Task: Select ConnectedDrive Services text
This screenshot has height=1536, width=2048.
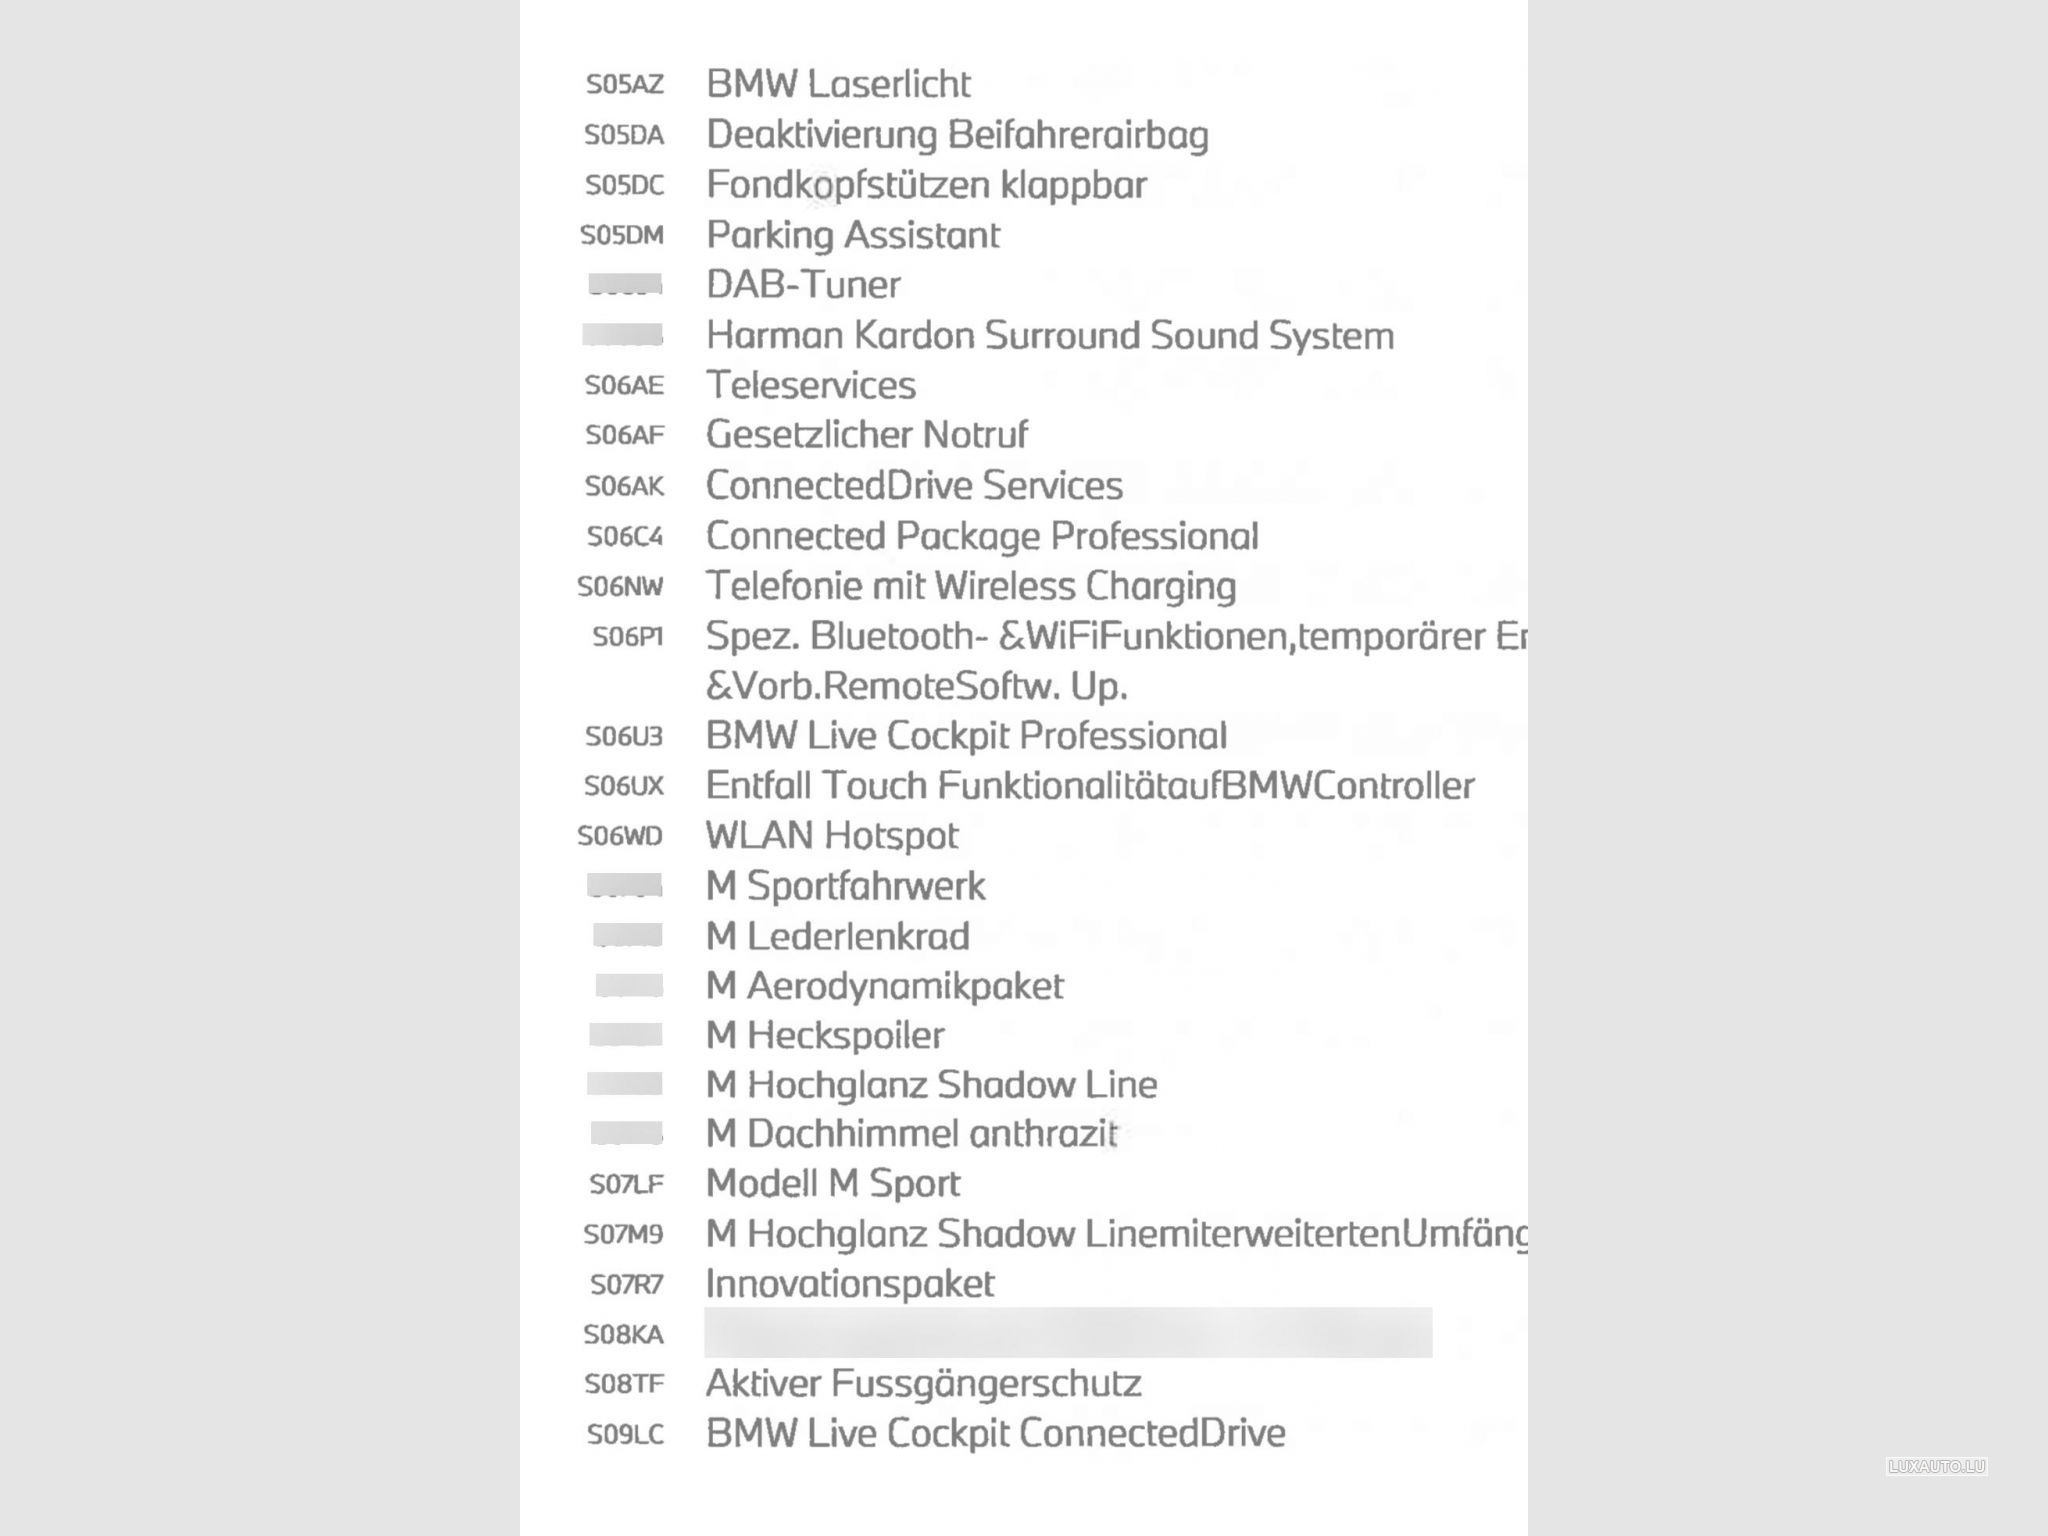Action: point(914,485)
